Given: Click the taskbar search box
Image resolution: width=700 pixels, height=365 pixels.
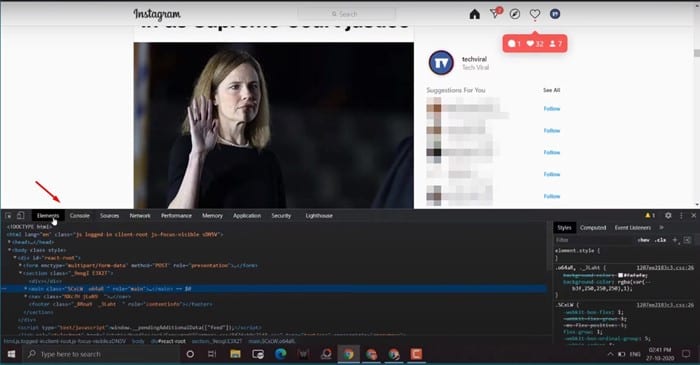Looking at the screenshot, I should click(x=101, y=354).
